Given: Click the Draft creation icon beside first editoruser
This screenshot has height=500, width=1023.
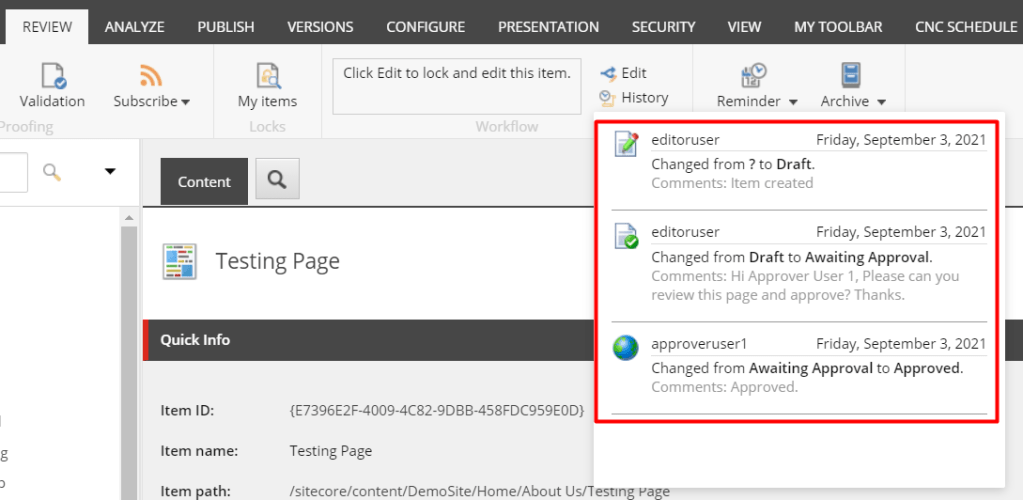Looking at the screenshot, I should [626, 143].
